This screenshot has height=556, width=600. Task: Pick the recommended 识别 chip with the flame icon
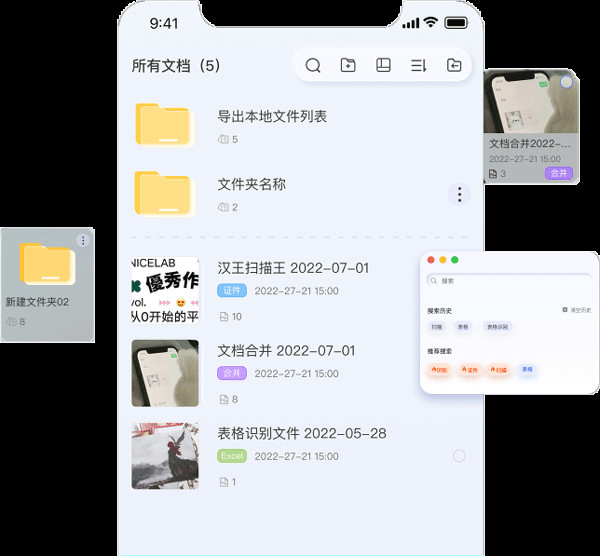439,370
